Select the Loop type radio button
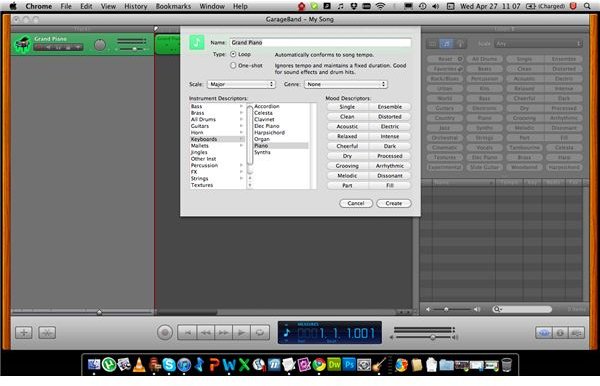The image size is (600, 386). [233, 54]
